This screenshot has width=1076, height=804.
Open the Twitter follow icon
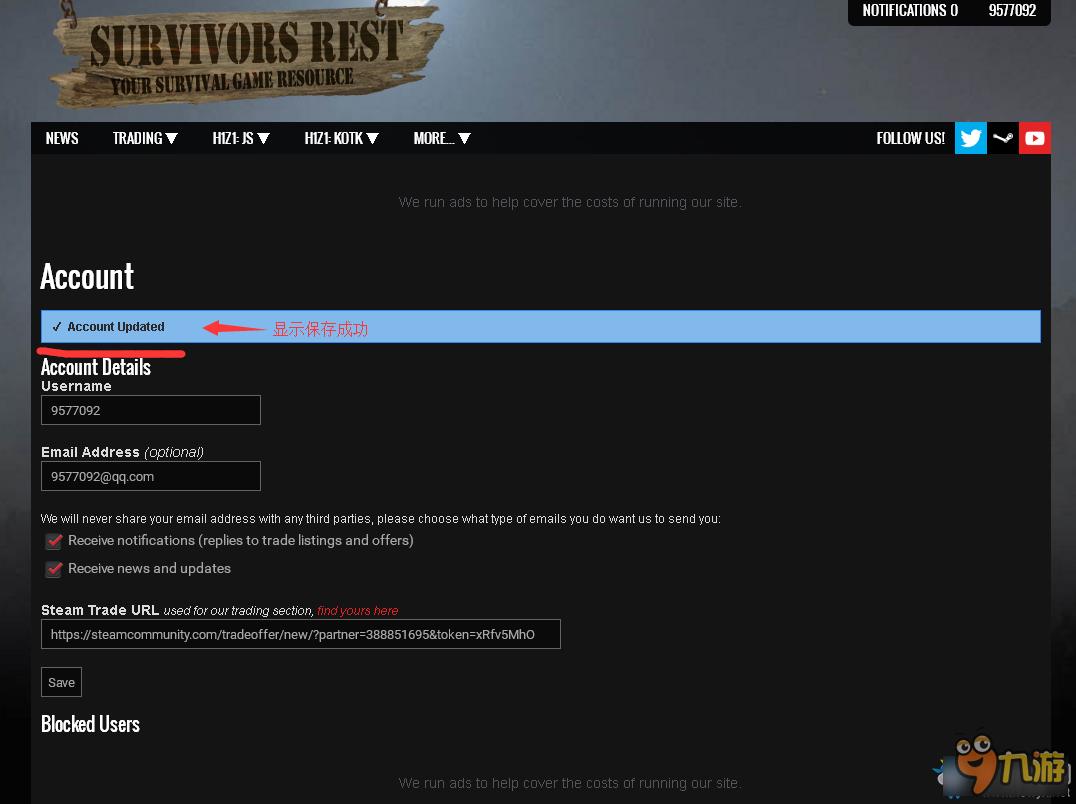pyautogui.click(x=970, y=138)
